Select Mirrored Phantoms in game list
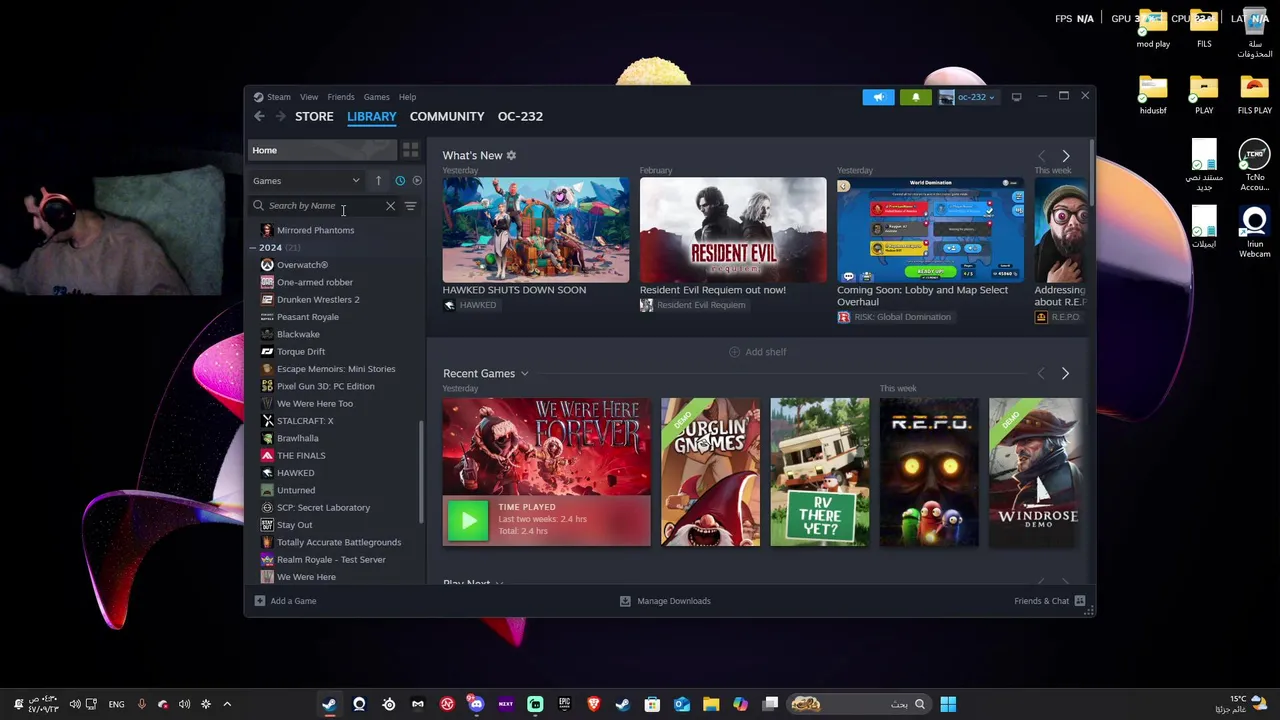Screen dimensions: 1280x720 click(315, 230)
